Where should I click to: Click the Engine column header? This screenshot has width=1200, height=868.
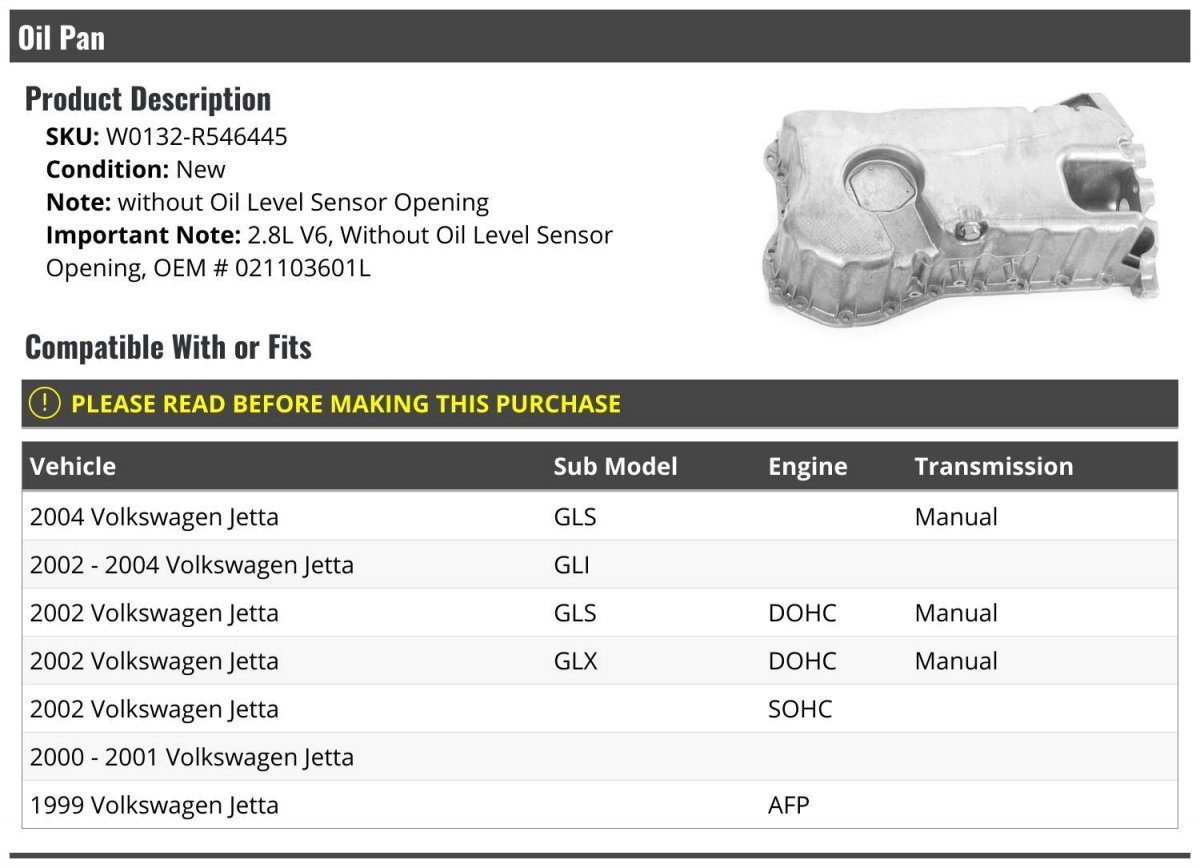pos(807,466)
